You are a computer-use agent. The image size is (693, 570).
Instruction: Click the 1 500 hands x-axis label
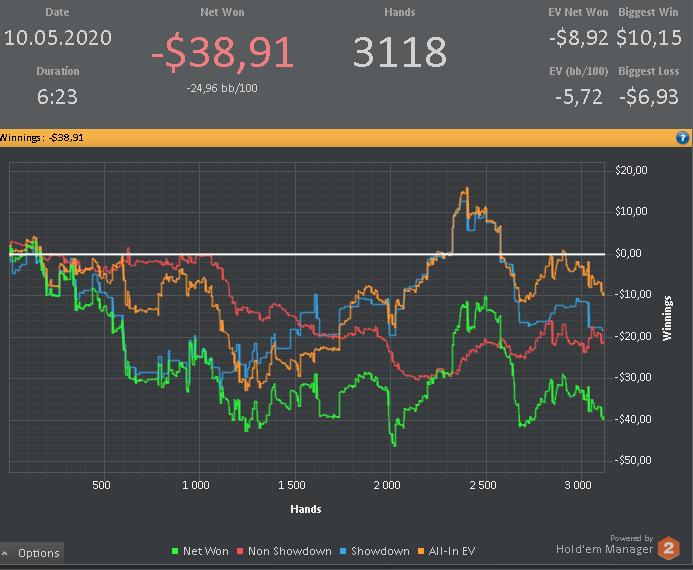pyautogui.click(x=292, y=485)
